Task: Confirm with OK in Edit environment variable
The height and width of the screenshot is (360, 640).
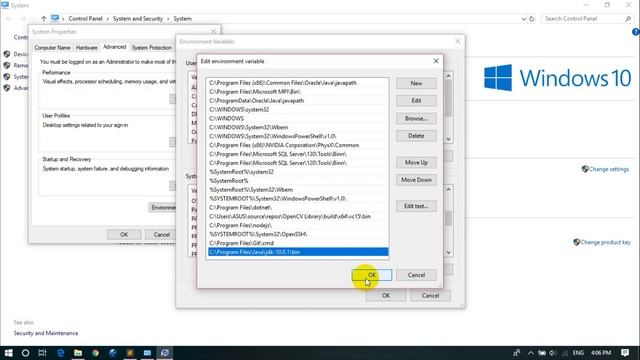Action: [372, 275]
